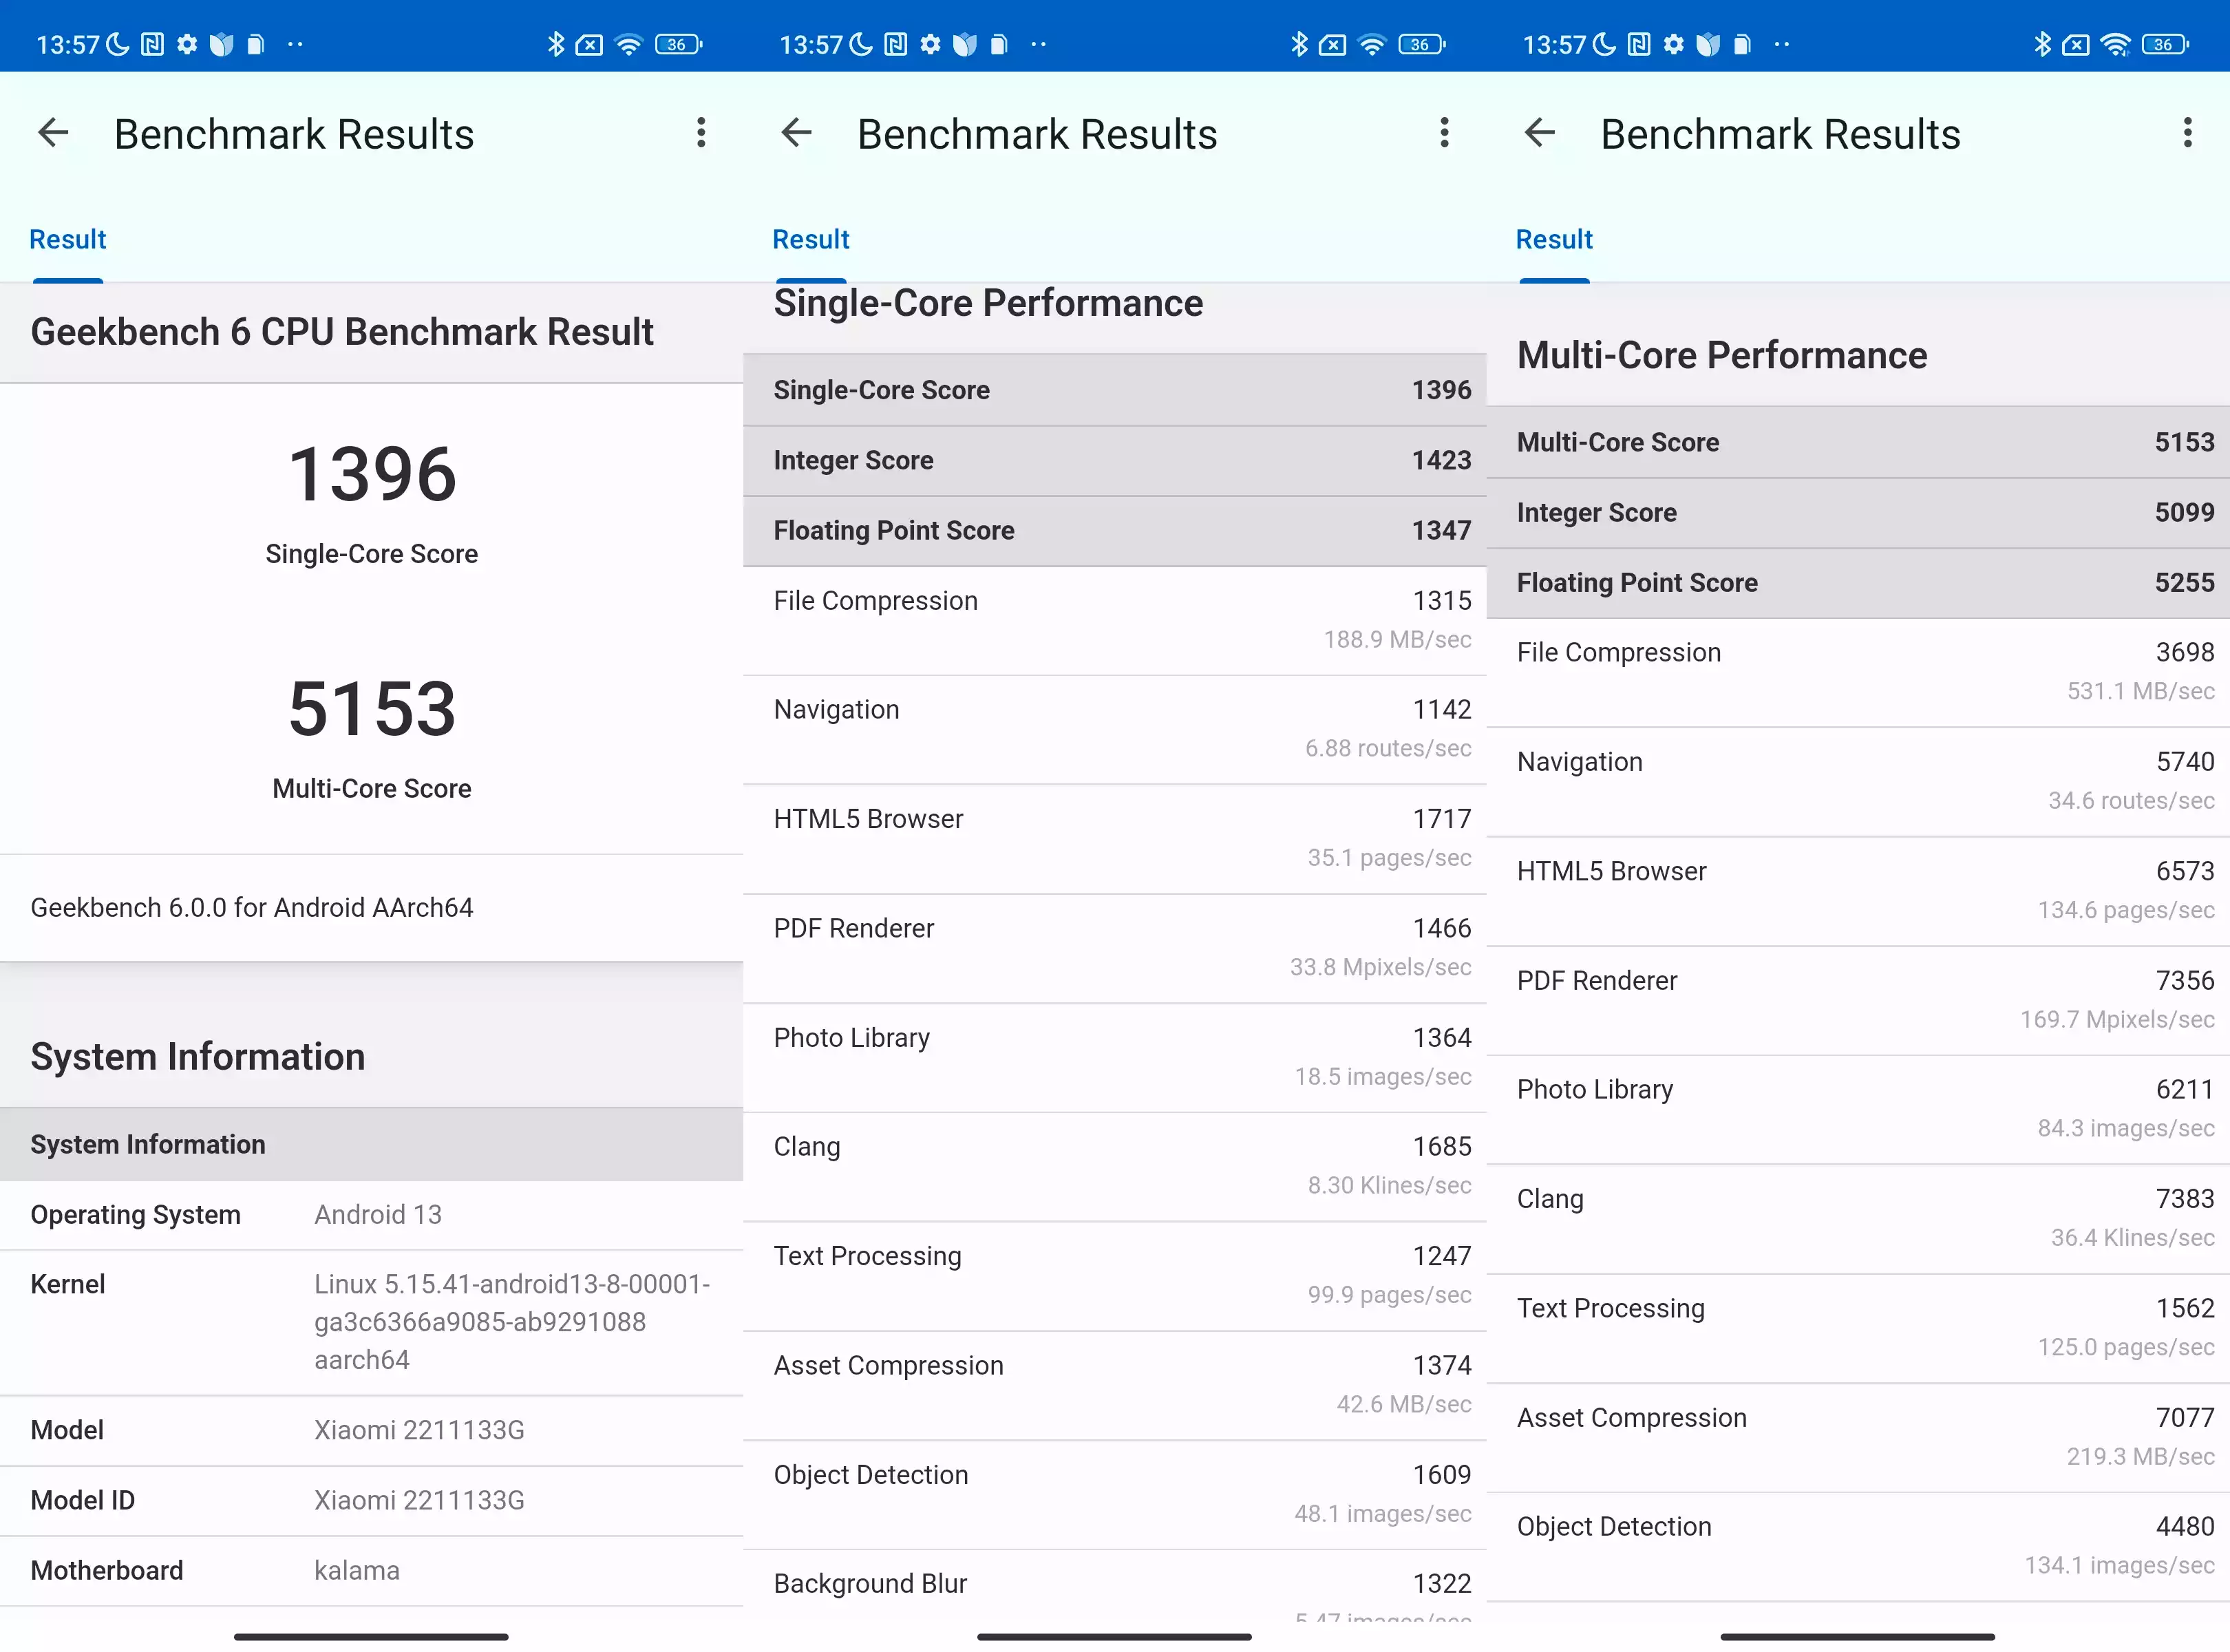The height and width of the screenshot is (1652, 2230).
Task: Tap Multi-Core Score 5153 header row
Action: pos(1858,442)
